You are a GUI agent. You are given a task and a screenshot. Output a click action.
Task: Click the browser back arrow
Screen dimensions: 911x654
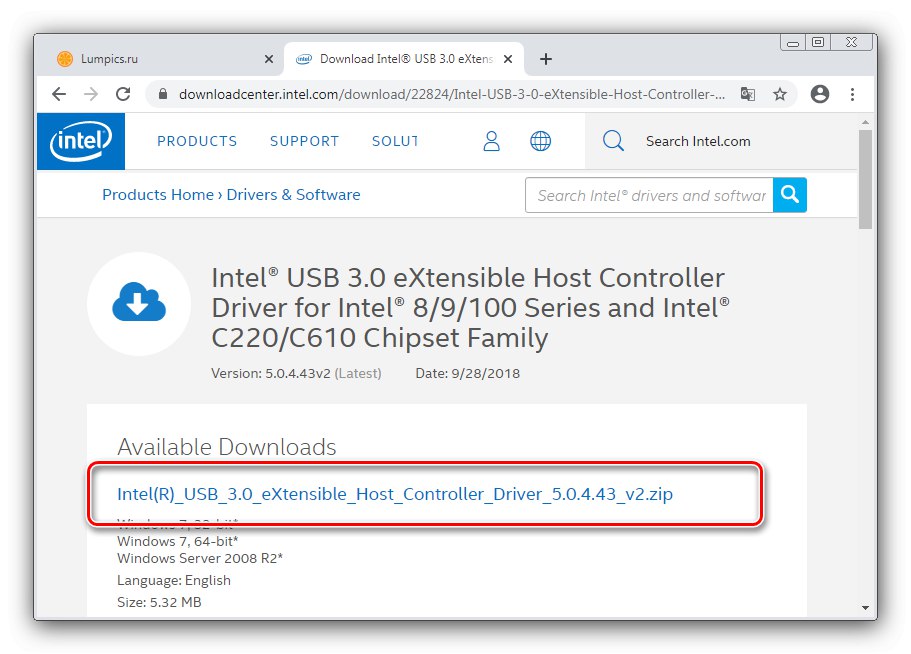(59, 94)
